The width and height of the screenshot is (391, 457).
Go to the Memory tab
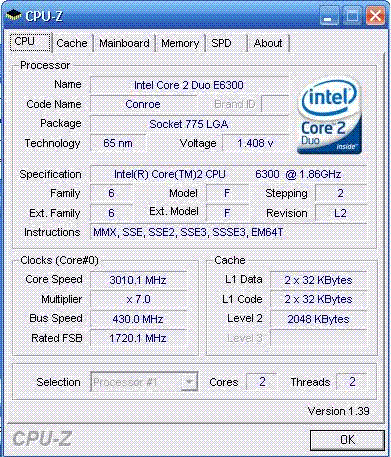pyautogui.click(x=180, y=43)
